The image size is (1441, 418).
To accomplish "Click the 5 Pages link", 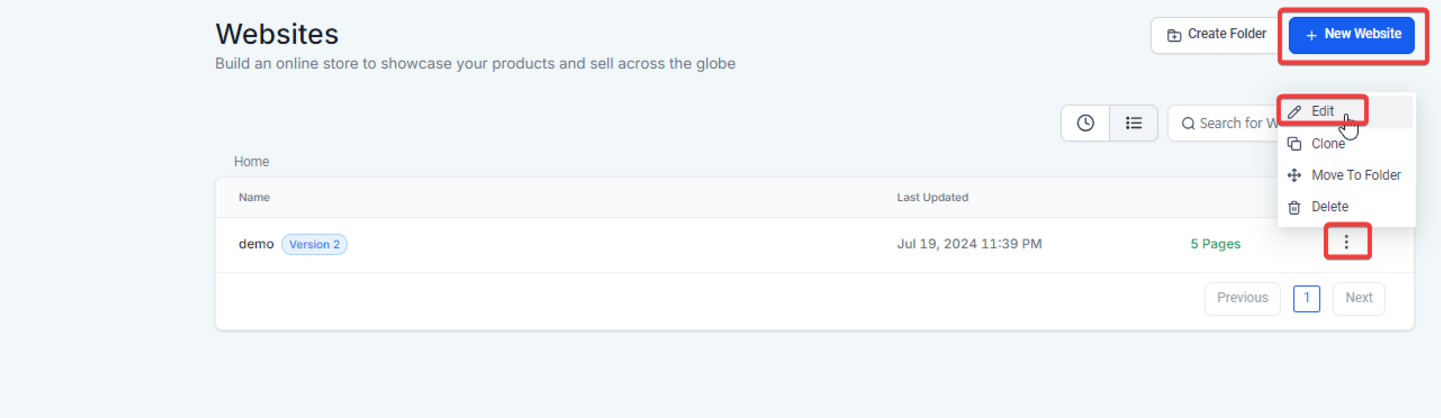I will pyautogui.click(x=1215, y=244).
